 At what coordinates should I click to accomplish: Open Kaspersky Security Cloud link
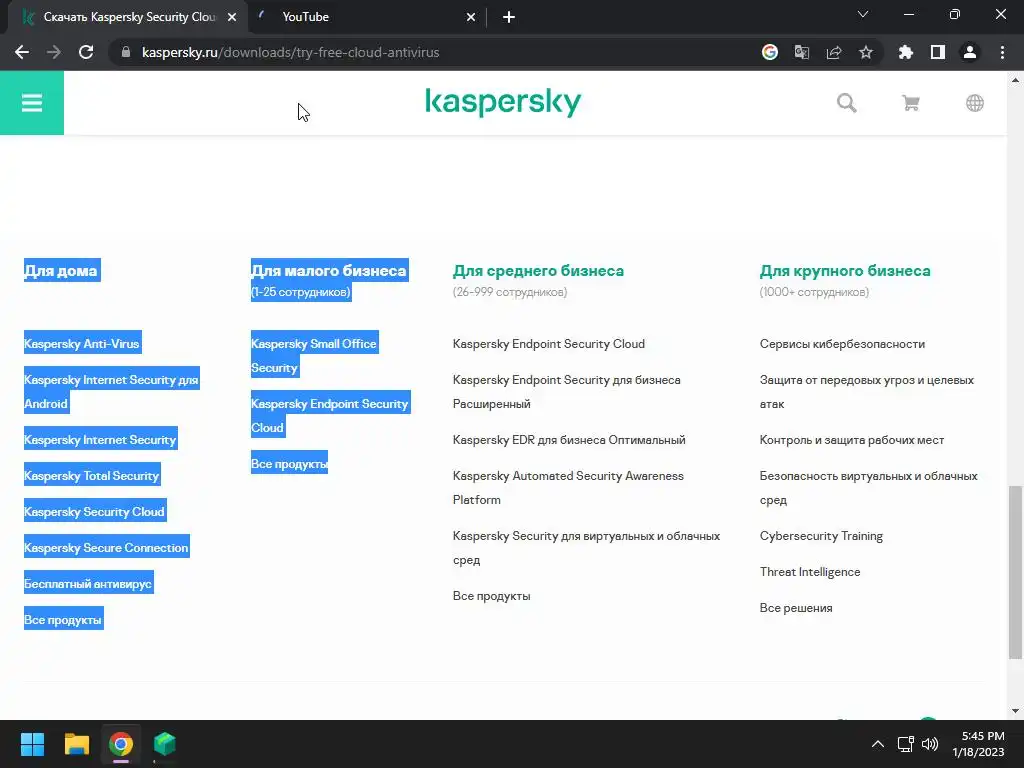coord(94,511)
